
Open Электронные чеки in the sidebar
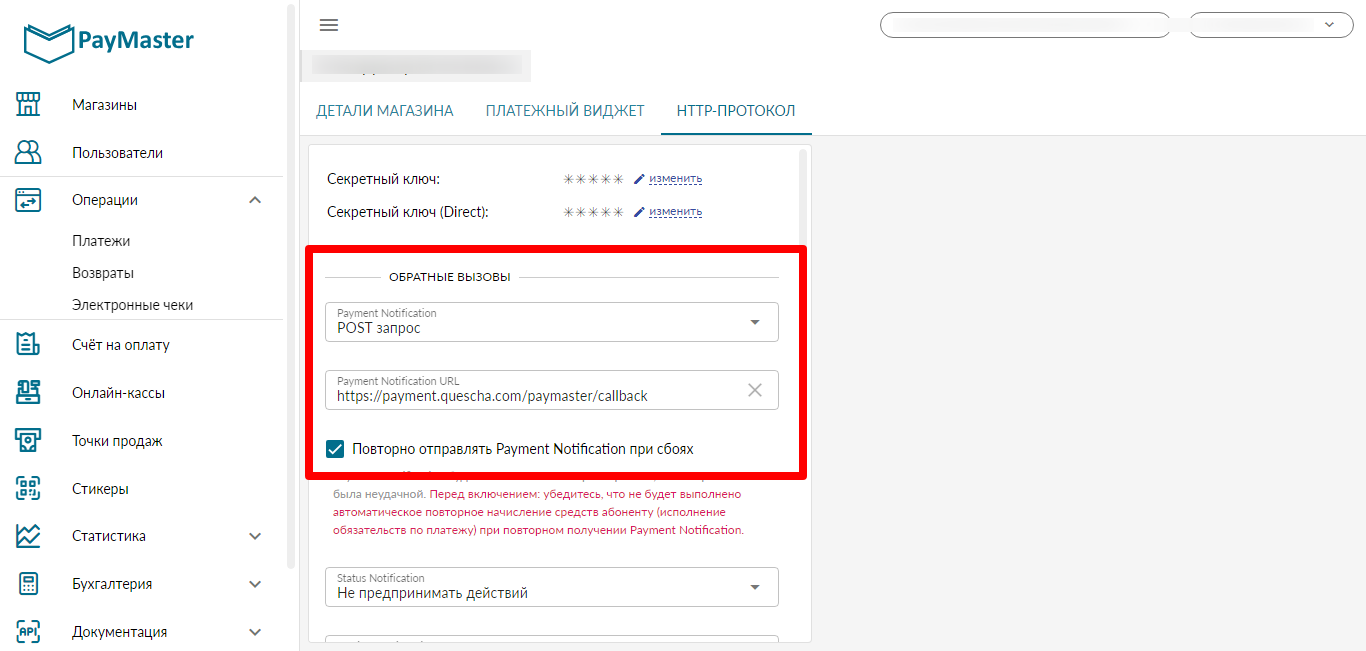coord(132,305)
